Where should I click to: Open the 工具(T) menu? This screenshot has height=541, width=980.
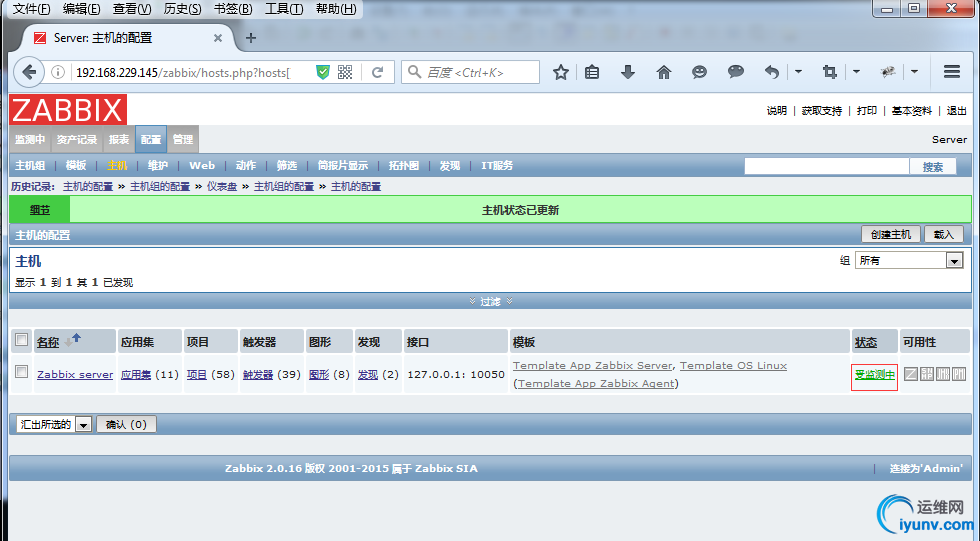284,9
